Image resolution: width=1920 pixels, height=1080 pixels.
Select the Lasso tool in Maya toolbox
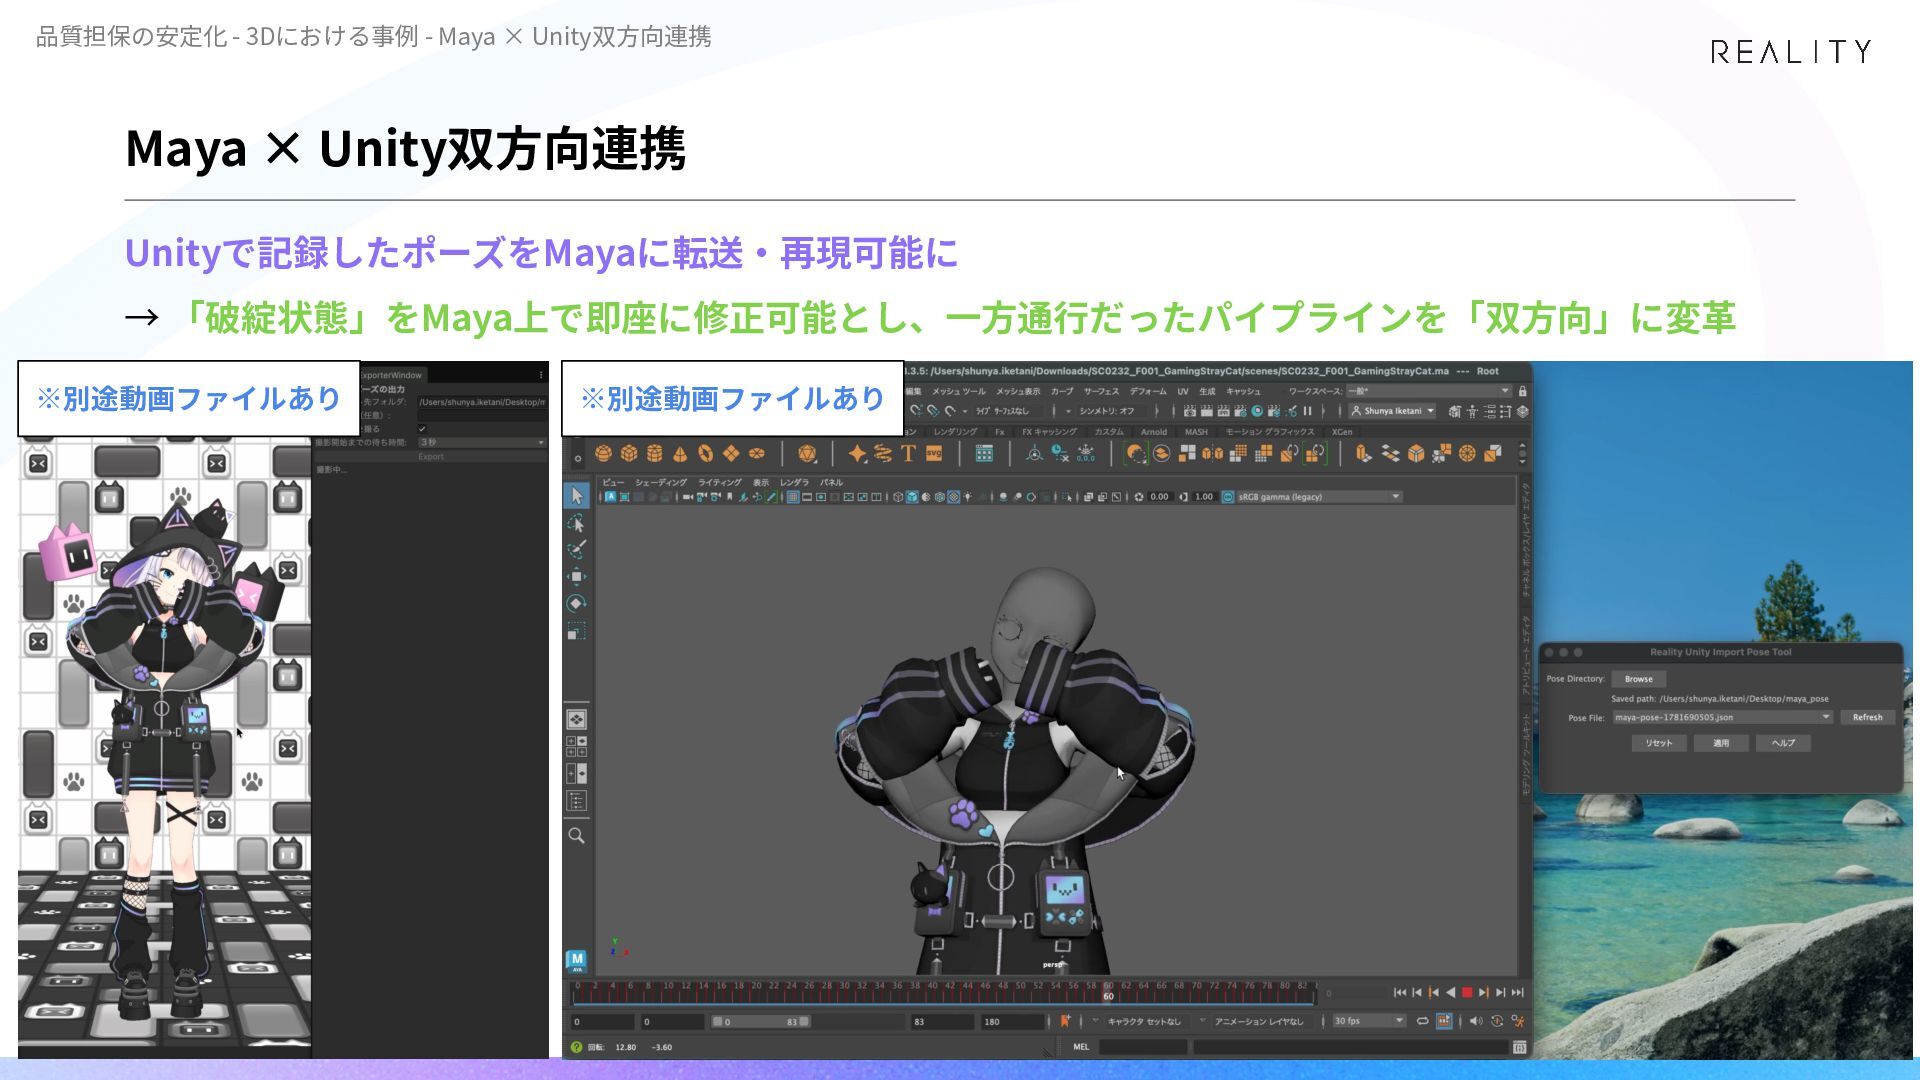(577, 523)
